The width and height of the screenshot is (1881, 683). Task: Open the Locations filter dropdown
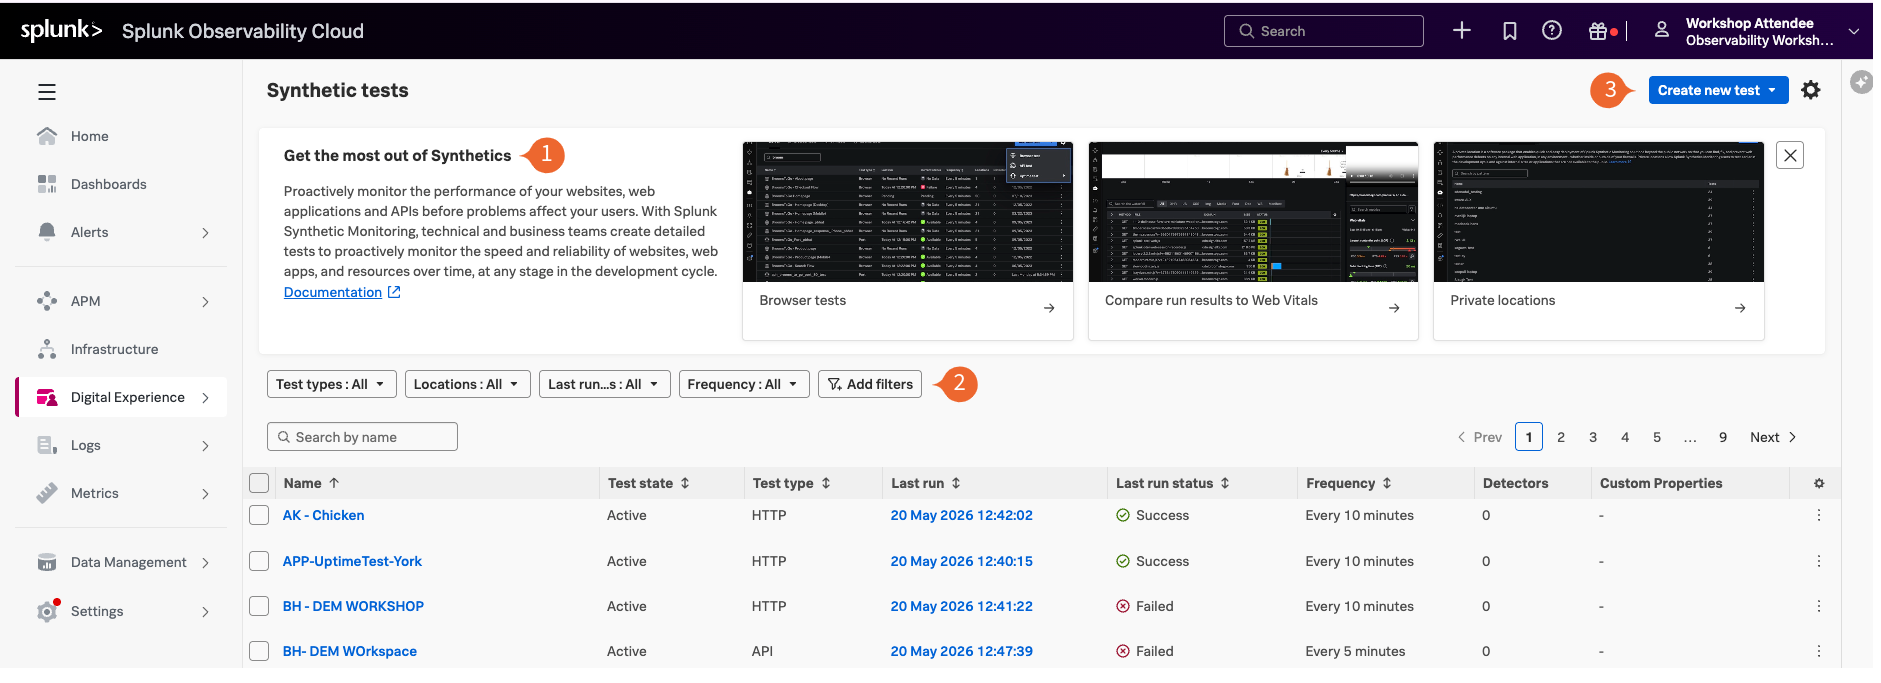[x=467, y=384]
